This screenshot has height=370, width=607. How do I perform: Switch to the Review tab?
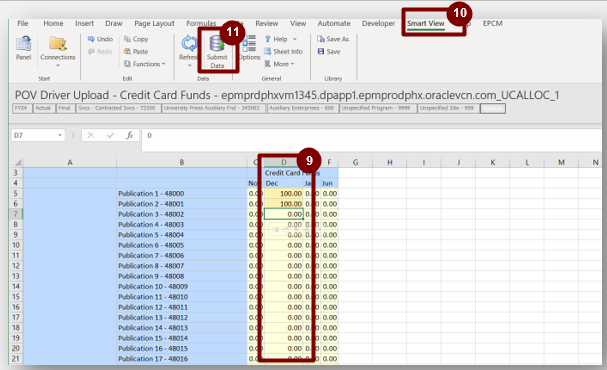(266, 23)
